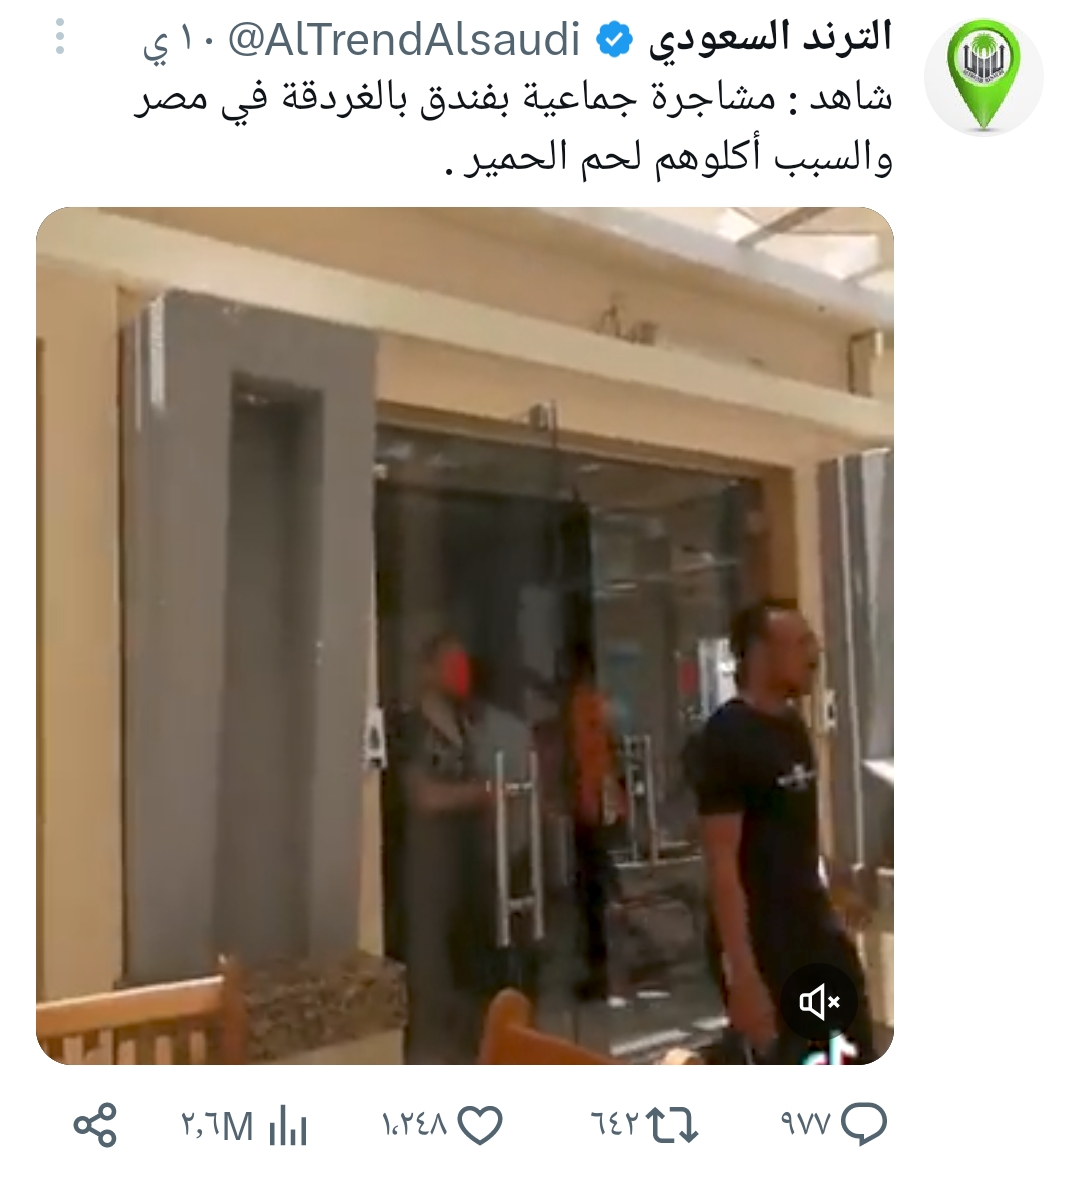This screenshot has width=1079, height=1185.
Task: Like the tweet with heart icon
Action: [481, 1125]
